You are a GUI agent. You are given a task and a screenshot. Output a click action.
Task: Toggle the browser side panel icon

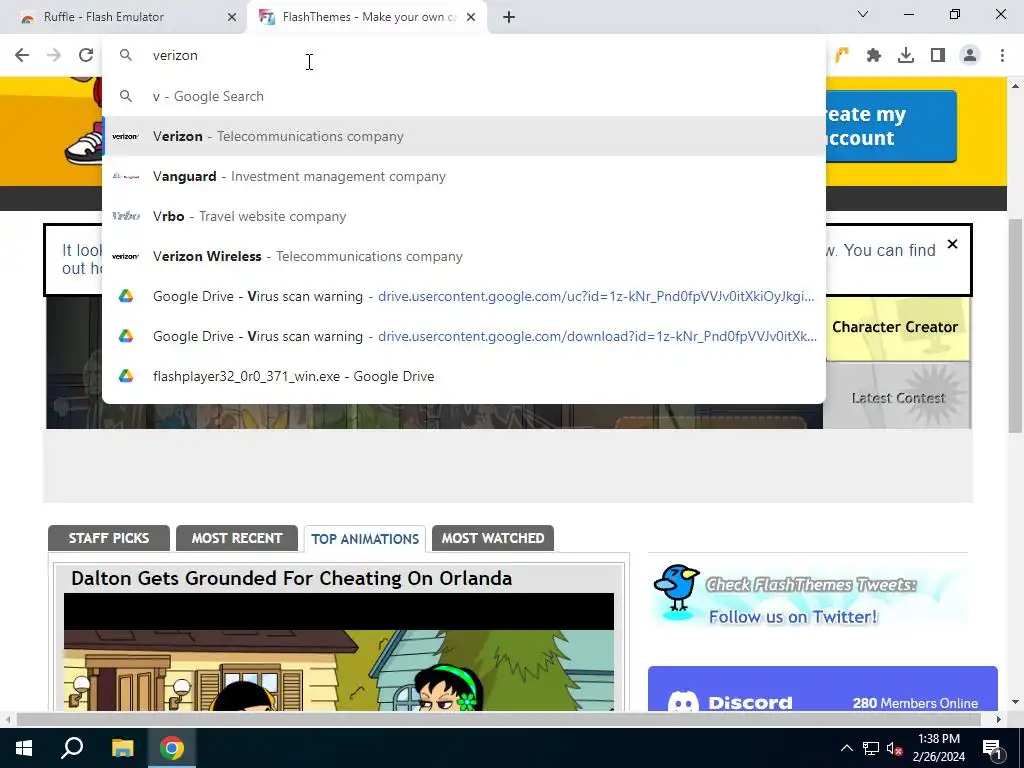click(938, 56)
